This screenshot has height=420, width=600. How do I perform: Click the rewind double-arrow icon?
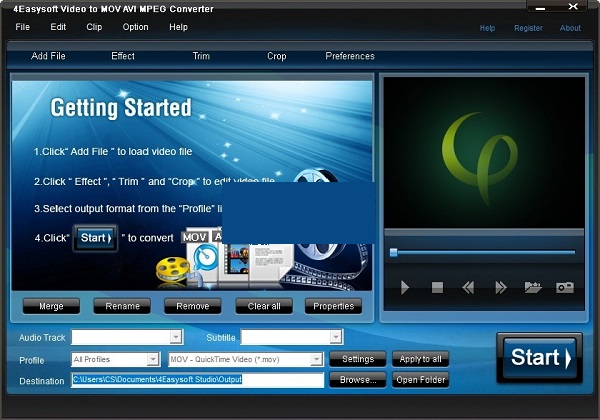point(468,287)
